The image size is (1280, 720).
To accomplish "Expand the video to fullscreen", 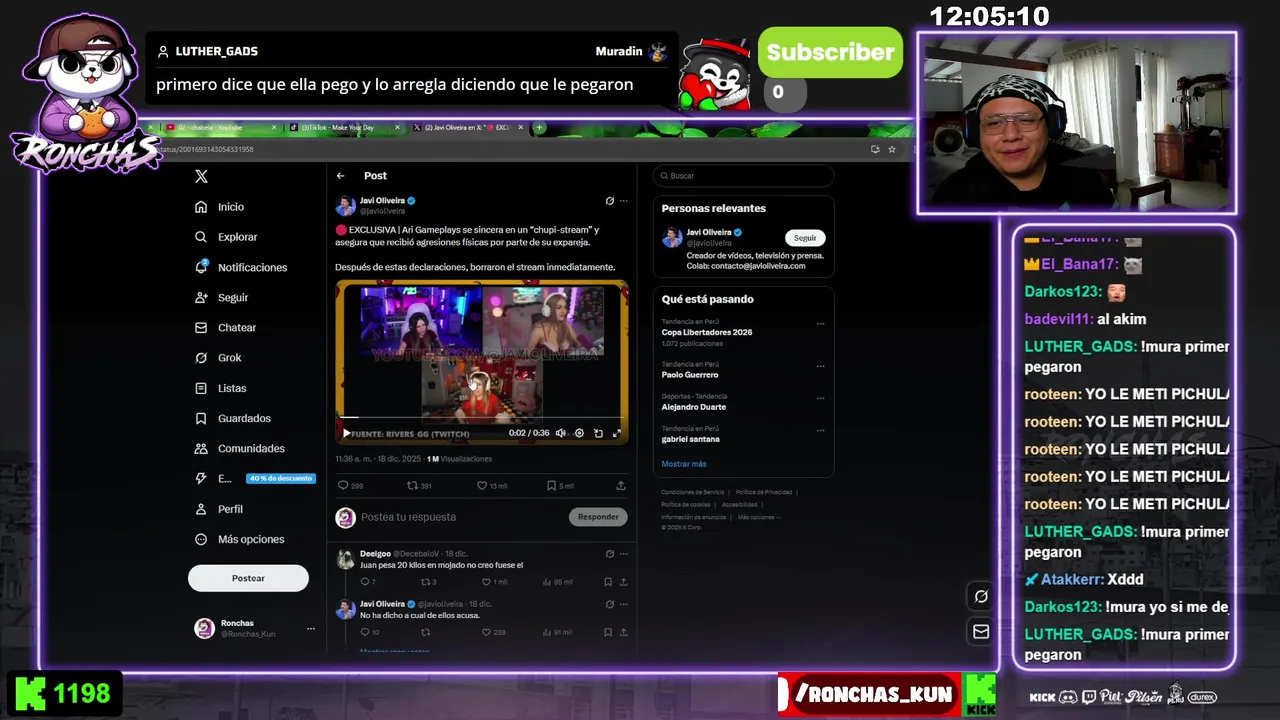I will pyautogui.click(x=617, y=433).
